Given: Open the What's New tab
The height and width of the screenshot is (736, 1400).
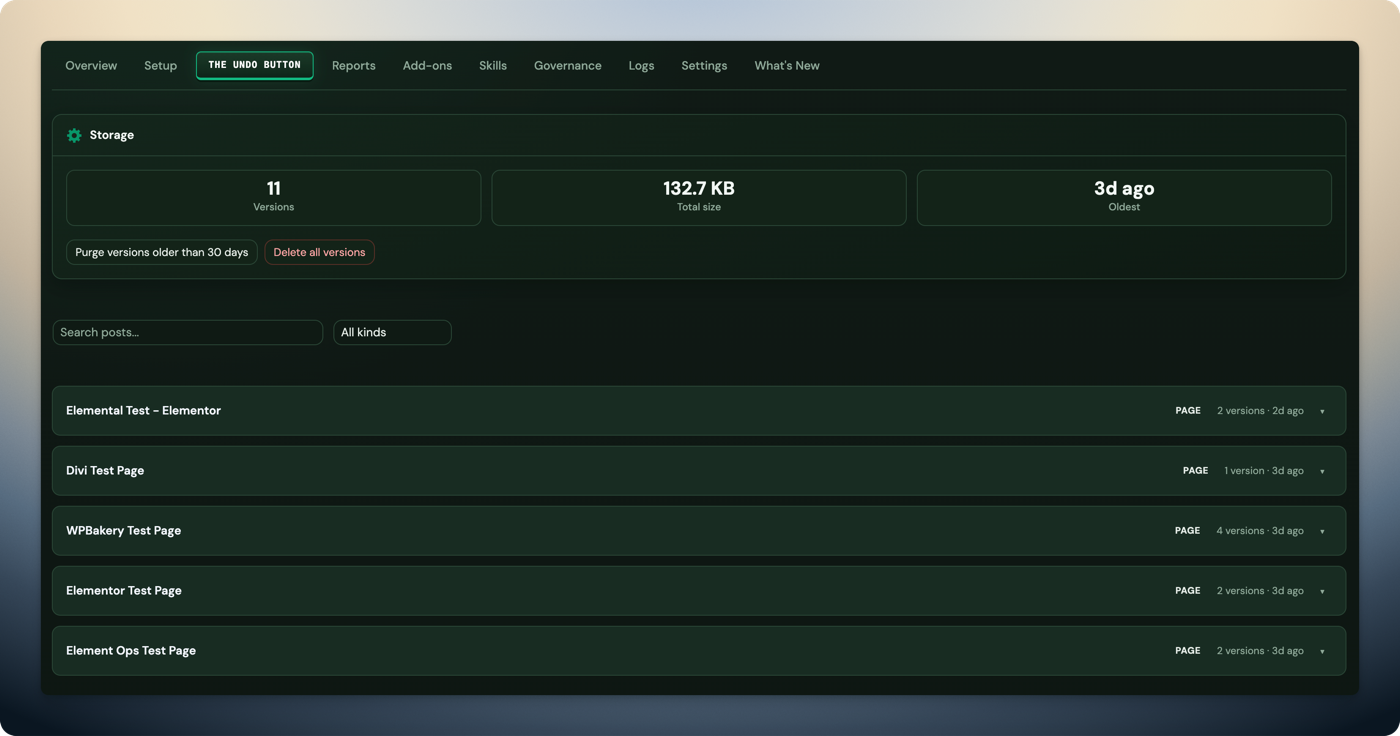Looking at the screenshot, I should [x=786, y=66].
